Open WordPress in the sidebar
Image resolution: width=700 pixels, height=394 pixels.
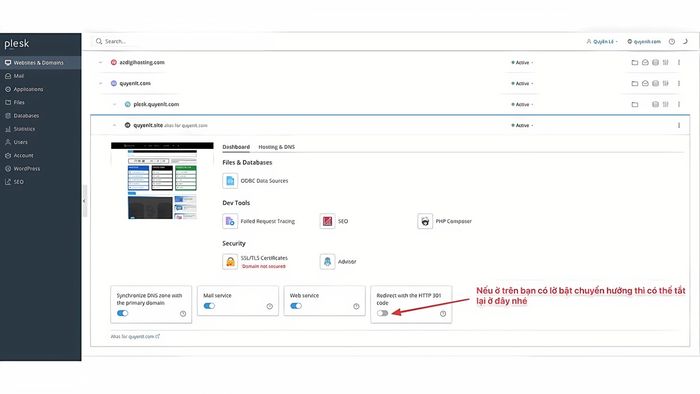[41, 169]
